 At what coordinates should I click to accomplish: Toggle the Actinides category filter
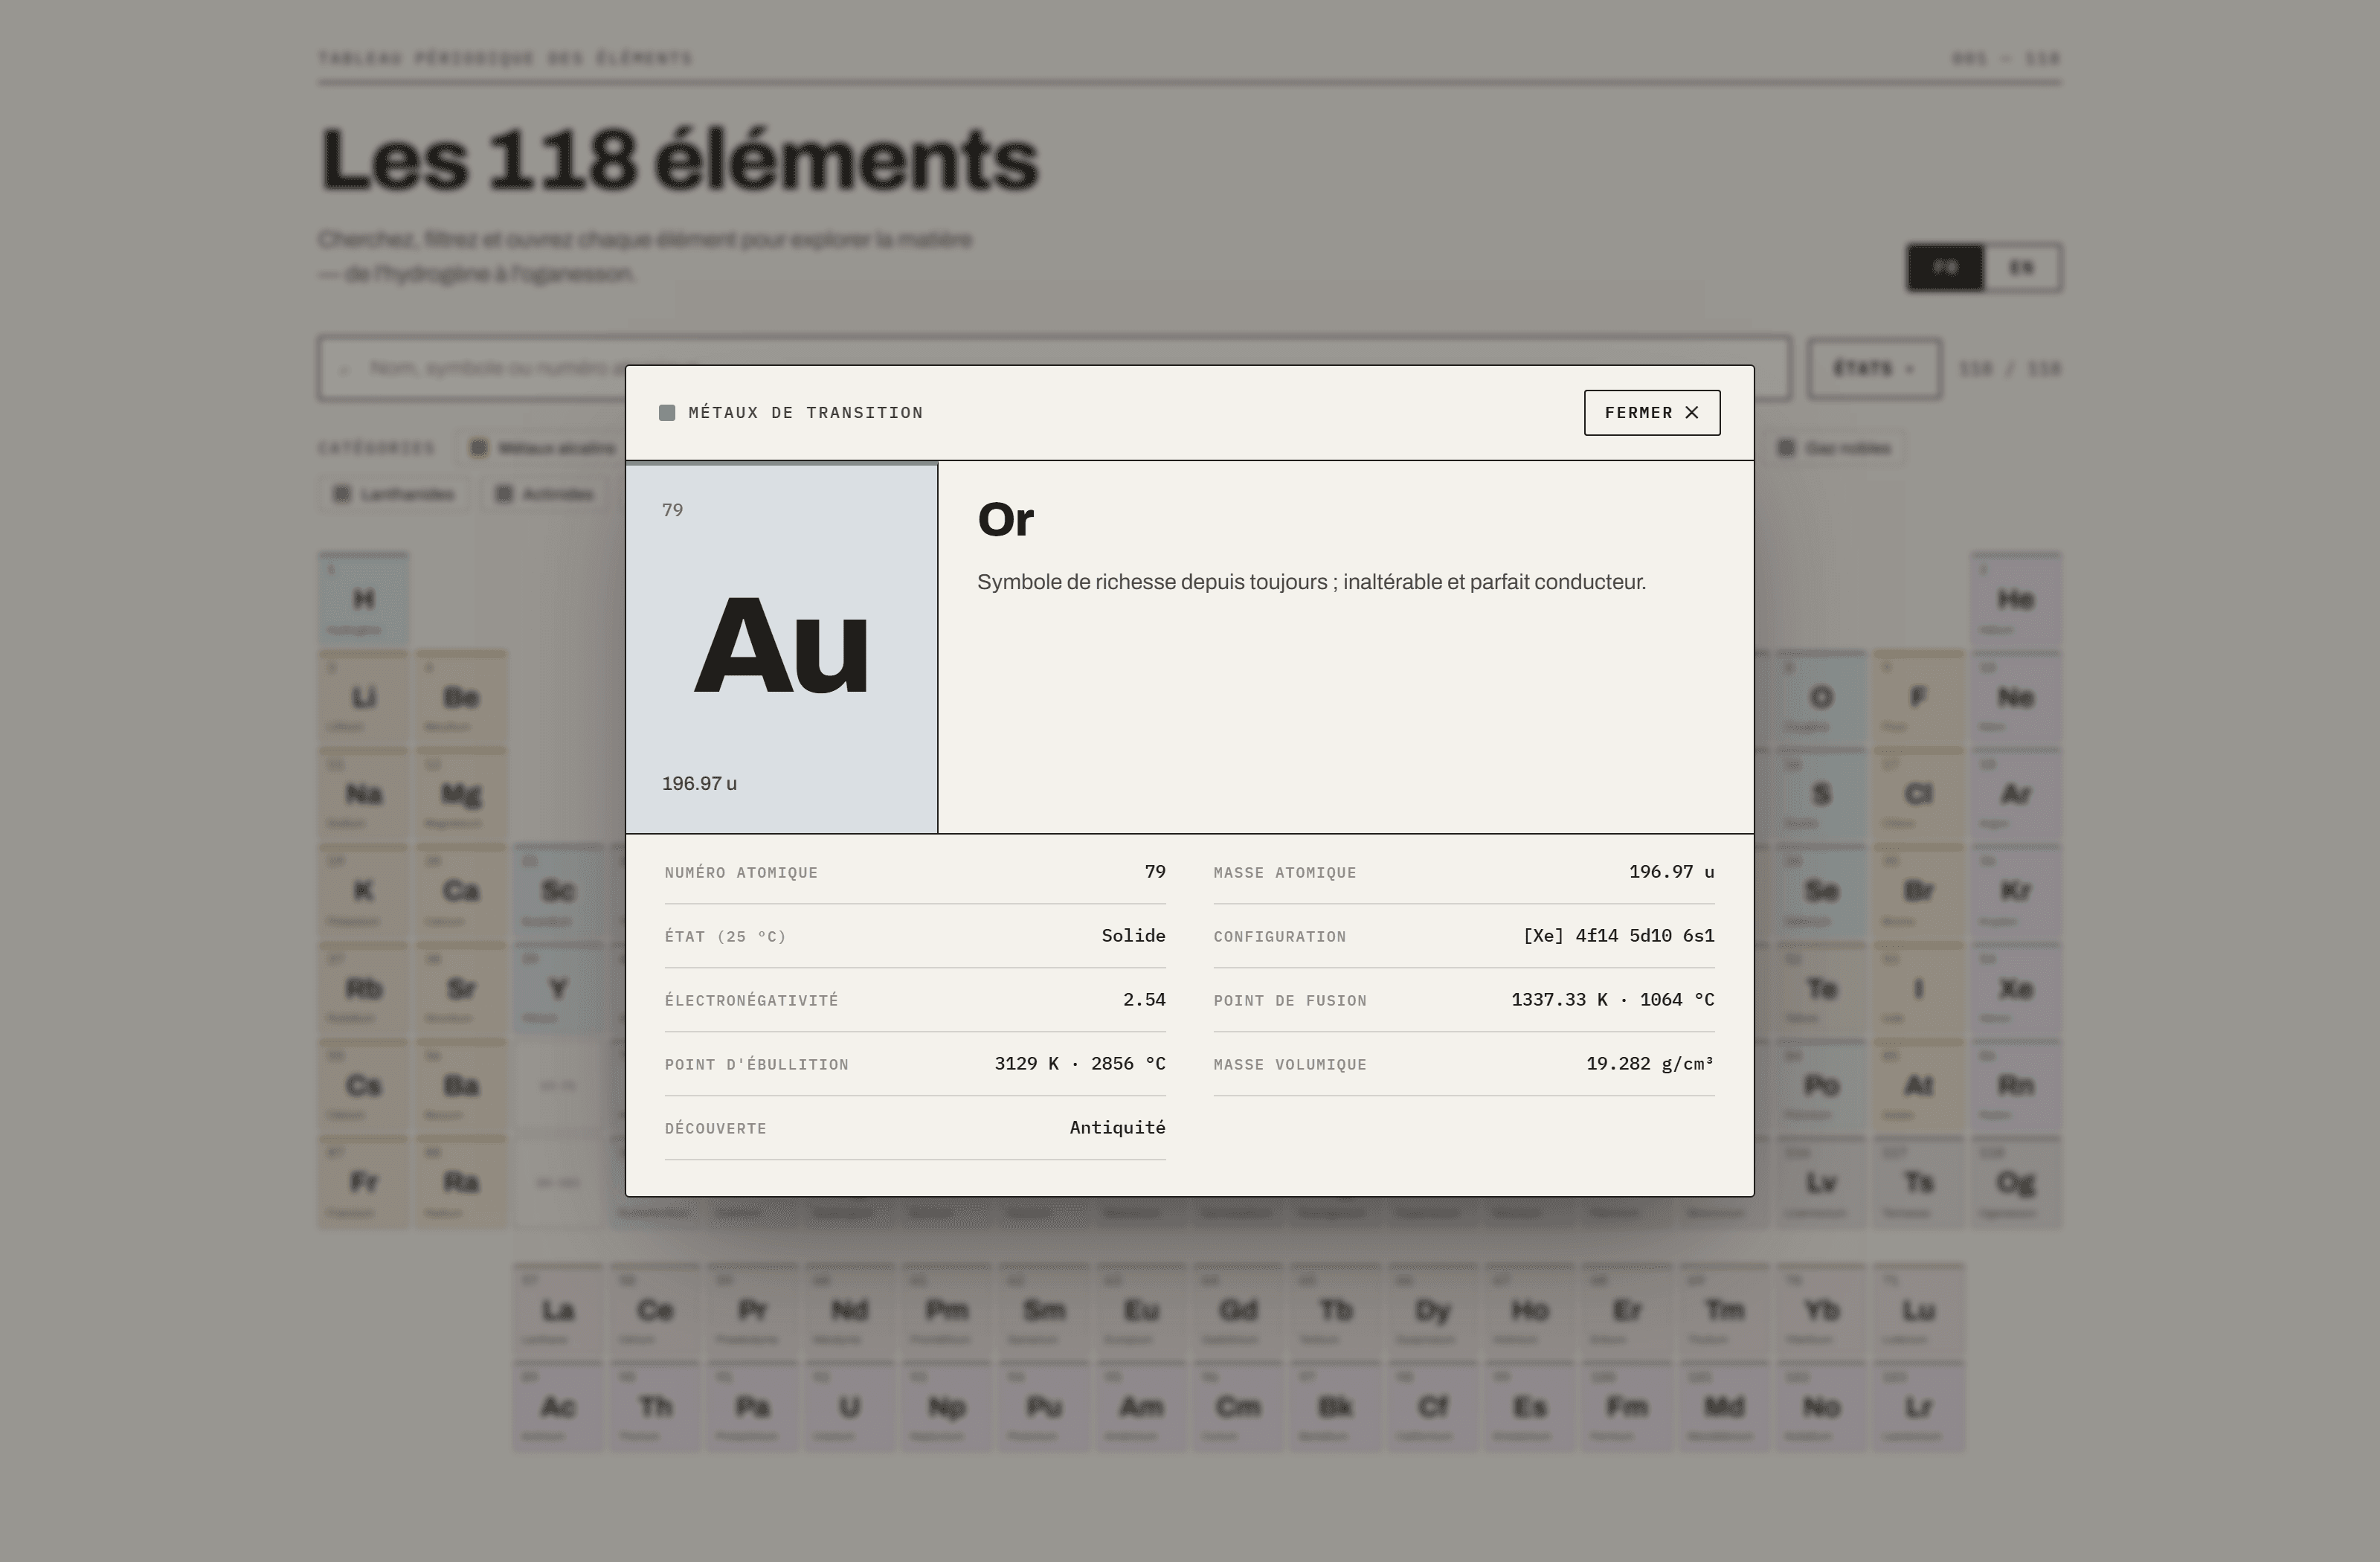pyautogui.click(x=545, y=494)
